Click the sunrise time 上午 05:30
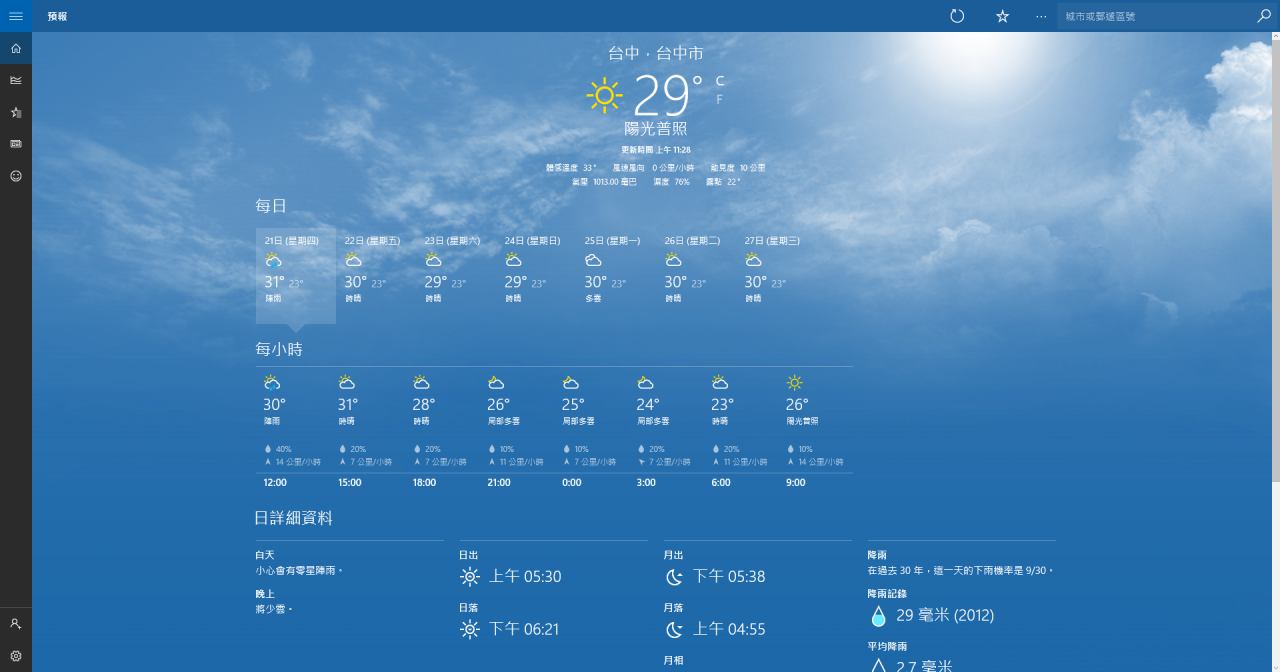Image resolution: width=1280 pixels, height=672 pixels. click(525, 576)
